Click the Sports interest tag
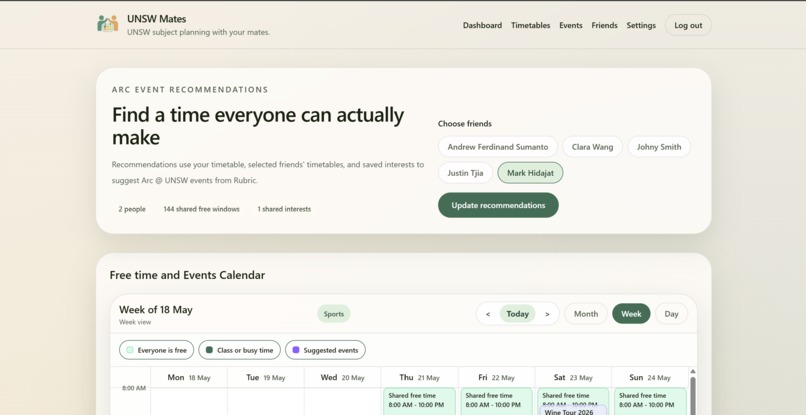 (334, 314)
